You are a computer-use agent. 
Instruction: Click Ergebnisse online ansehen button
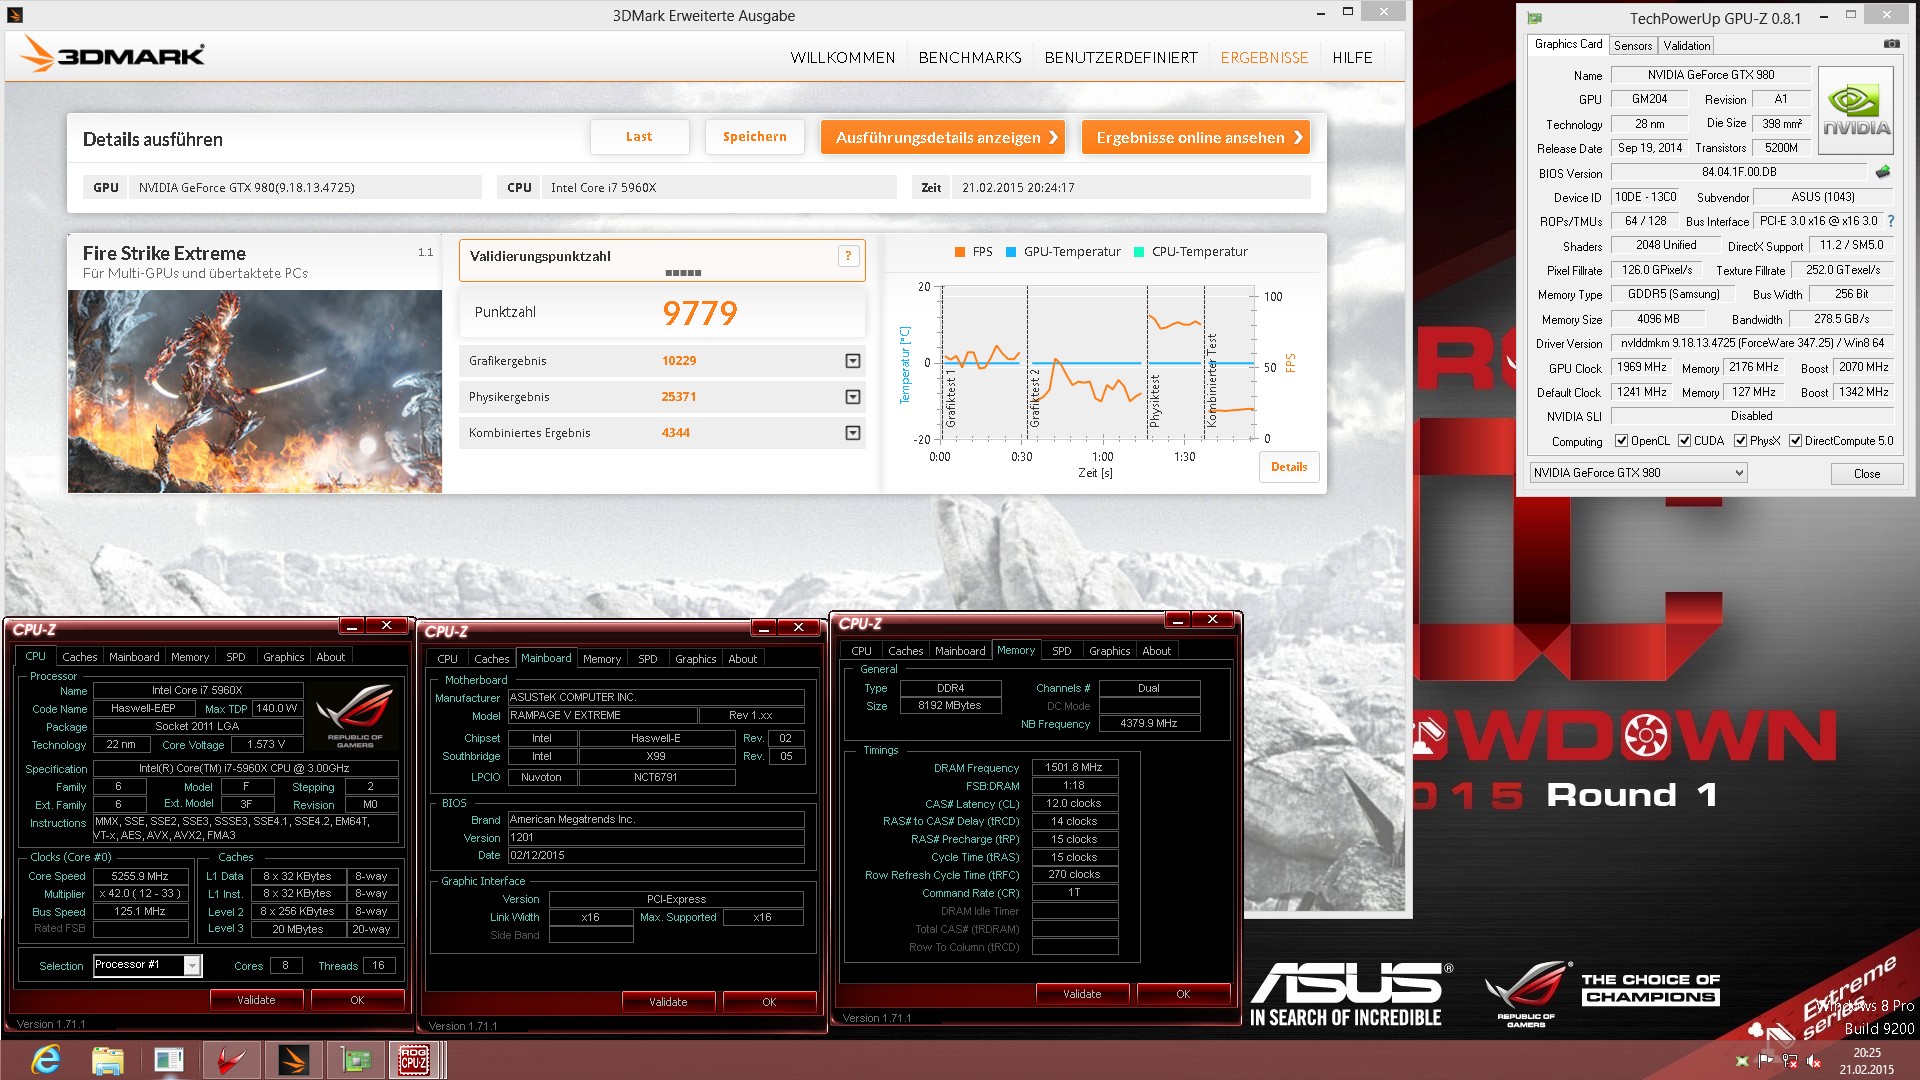click(1196, 137)
